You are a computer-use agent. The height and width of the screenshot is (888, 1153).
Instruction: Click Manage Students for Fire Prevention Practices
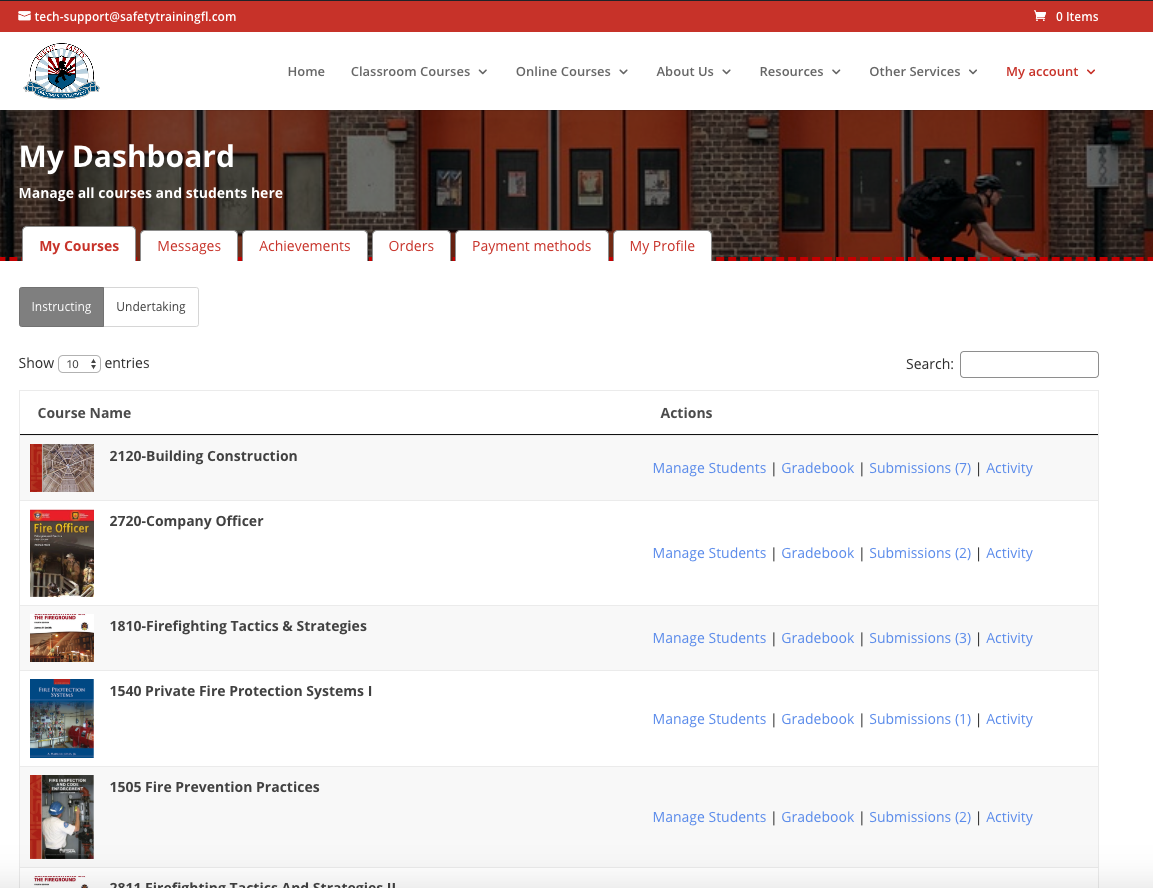[709, 816]
